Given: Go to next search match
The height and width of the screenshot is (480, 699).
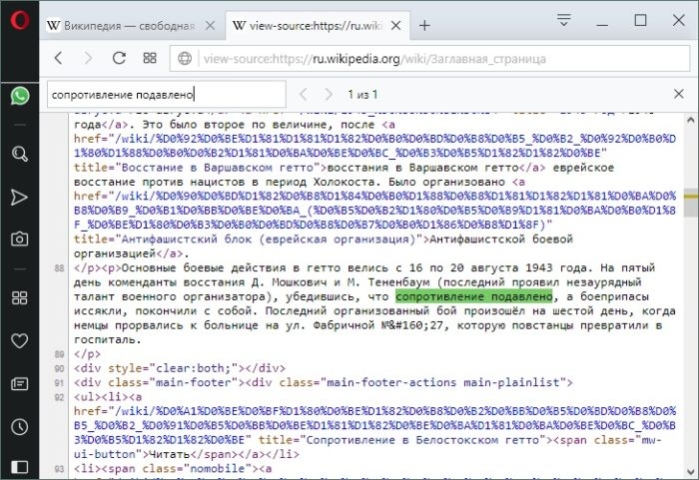Looking at the screenshot, I should click(329, 94).
